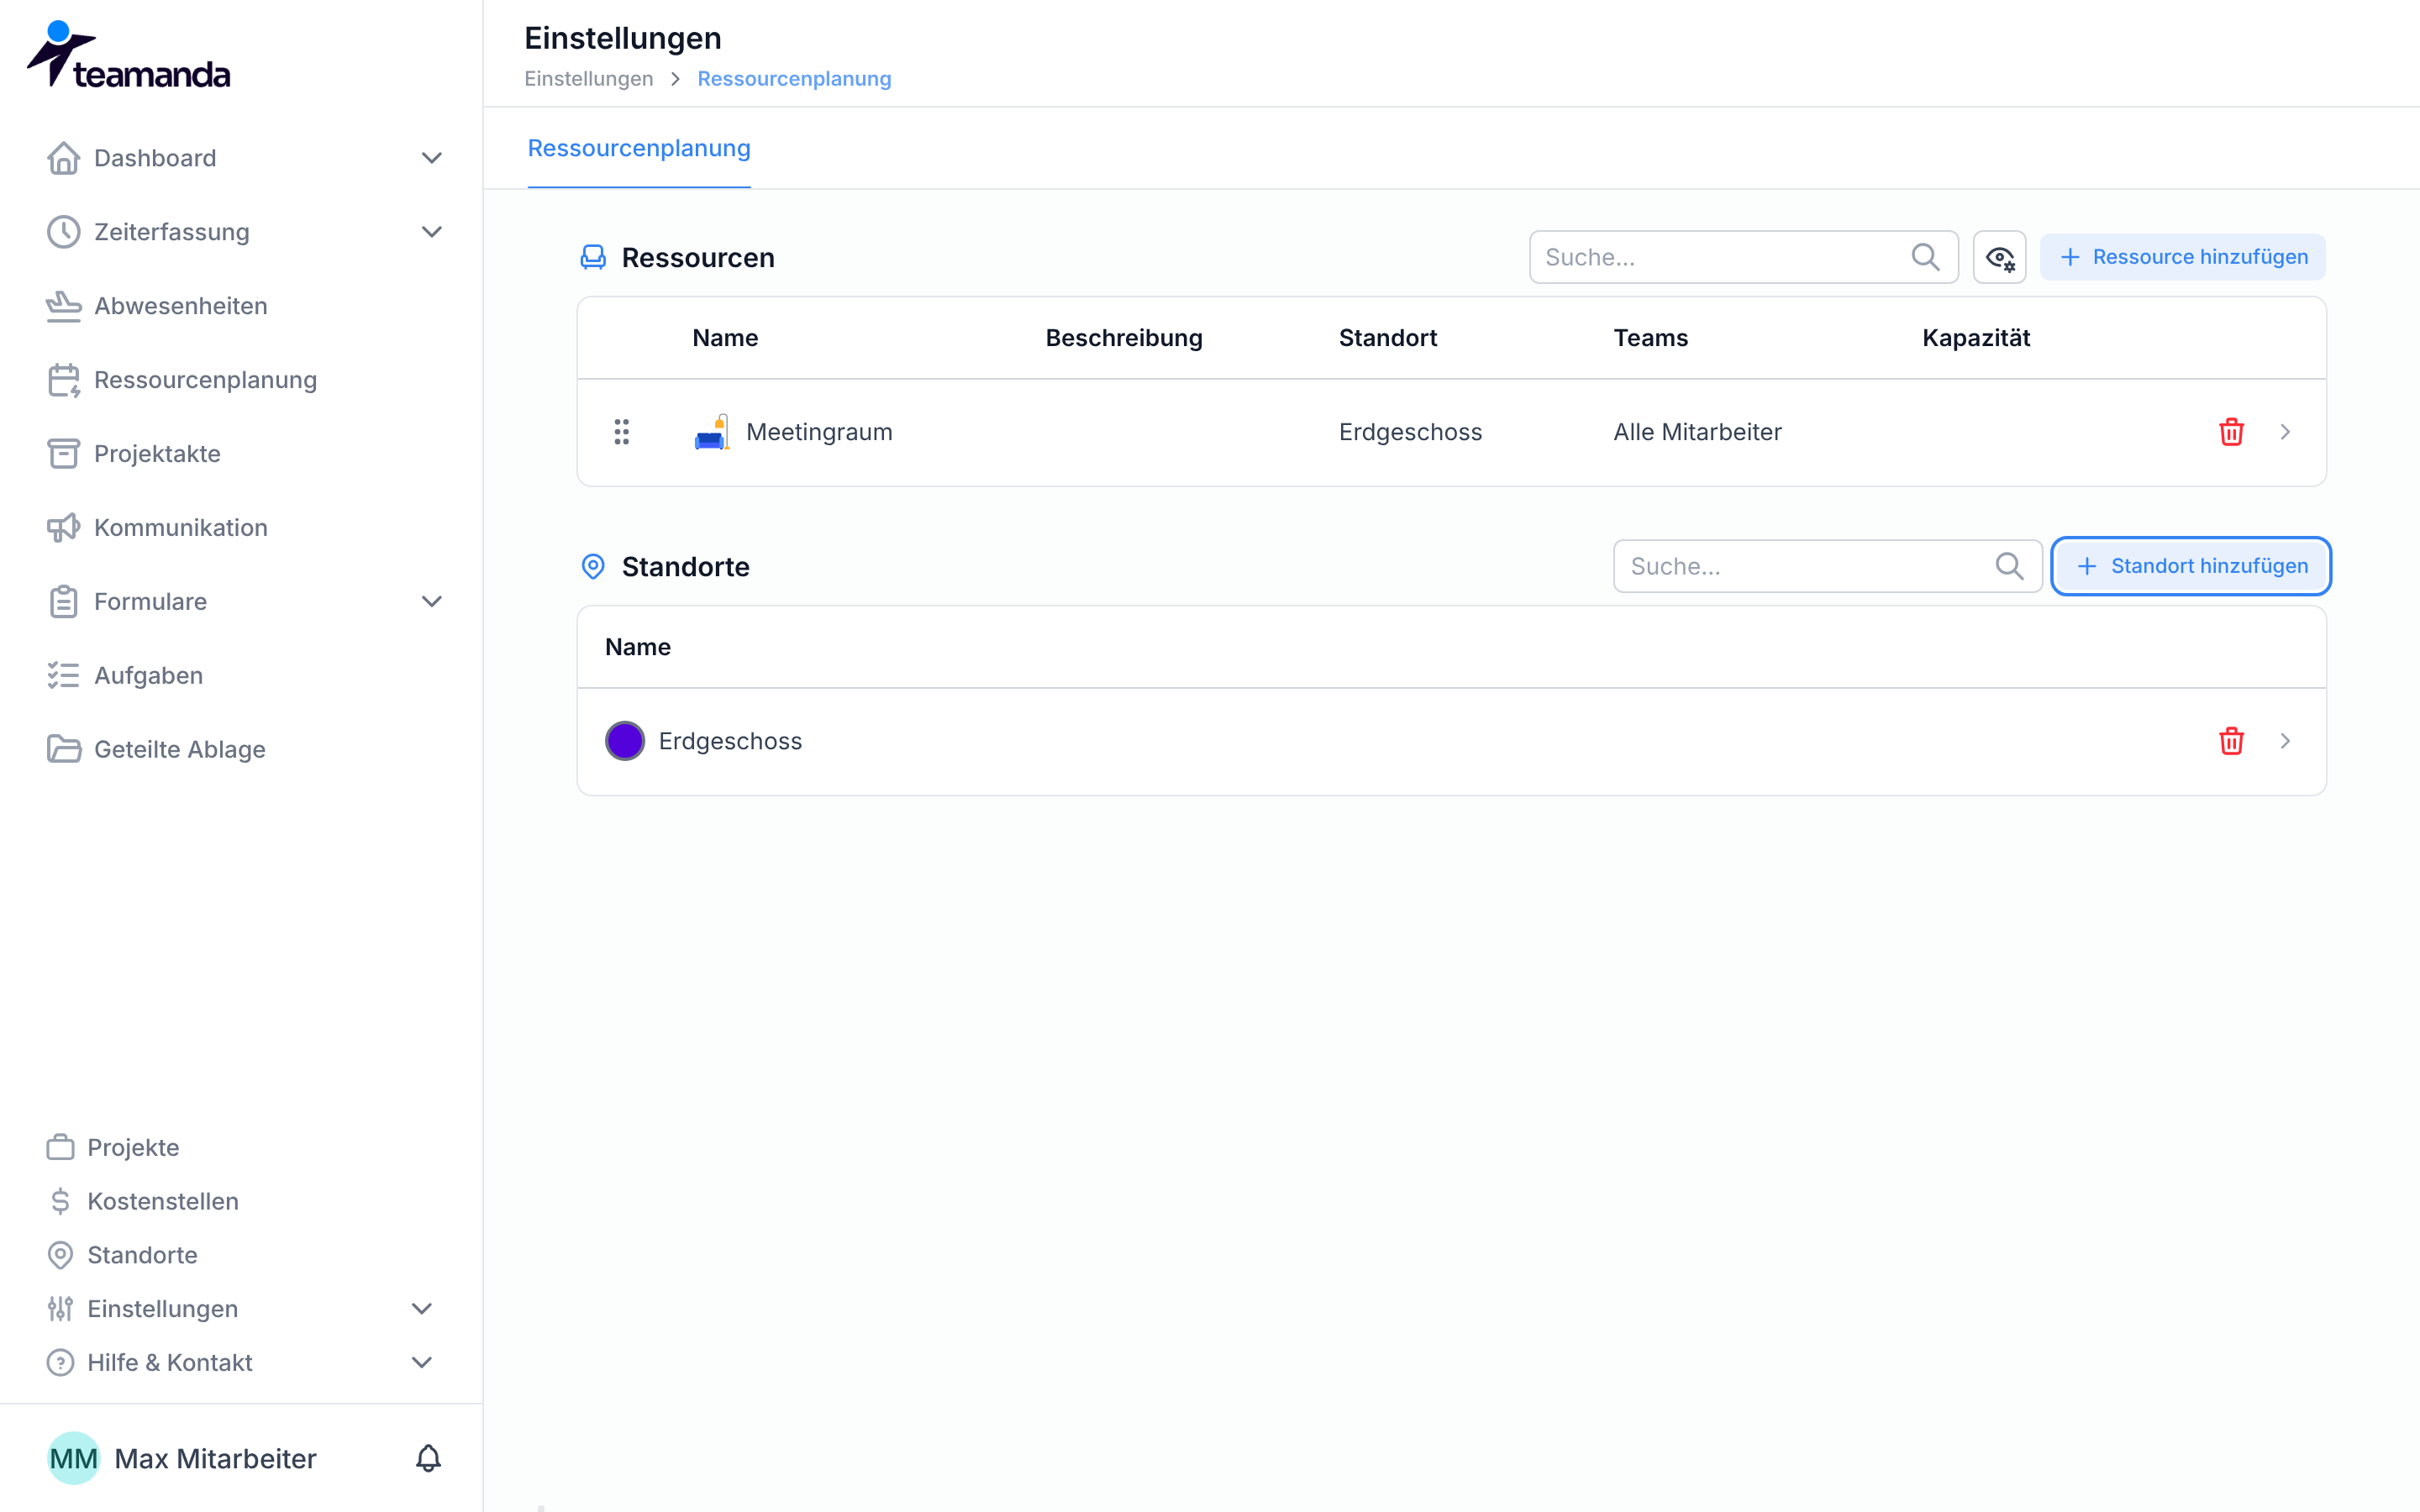Focus the Standorte search field

pyautogui.click(x=1827, y=566)
